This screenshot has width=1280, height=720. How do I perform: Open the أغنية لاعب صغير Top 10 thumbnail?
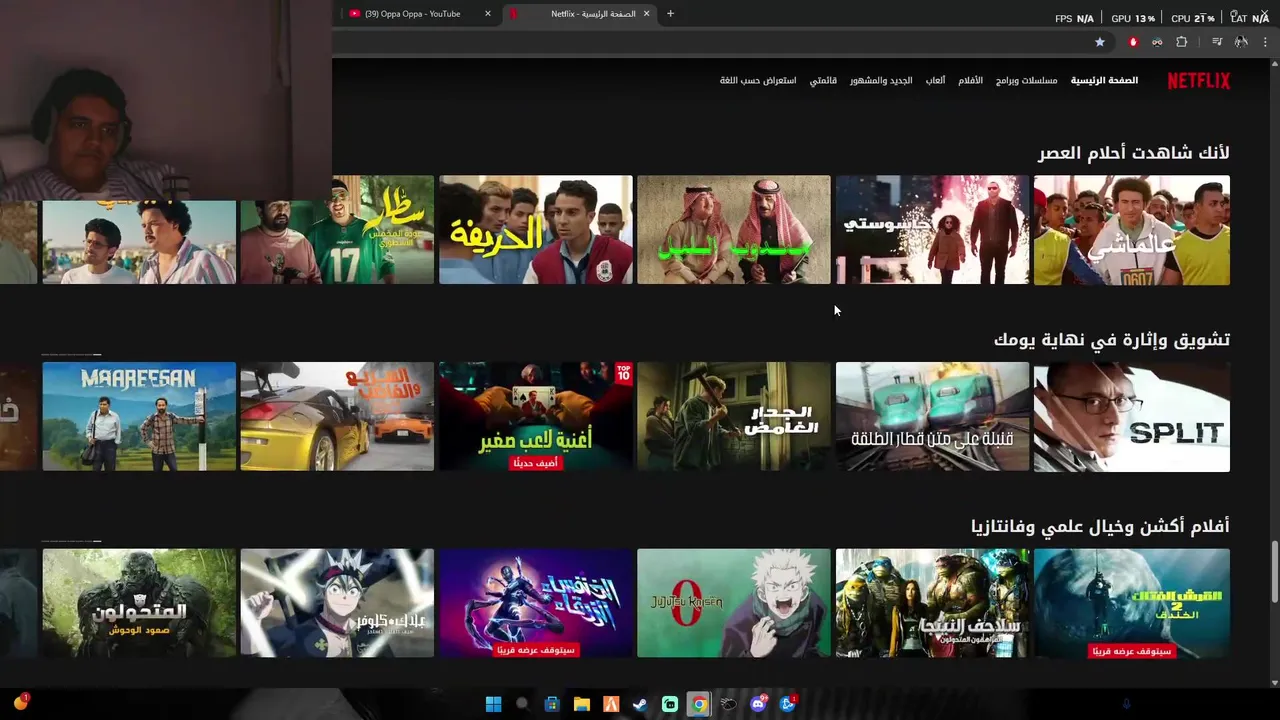(536, 417)
